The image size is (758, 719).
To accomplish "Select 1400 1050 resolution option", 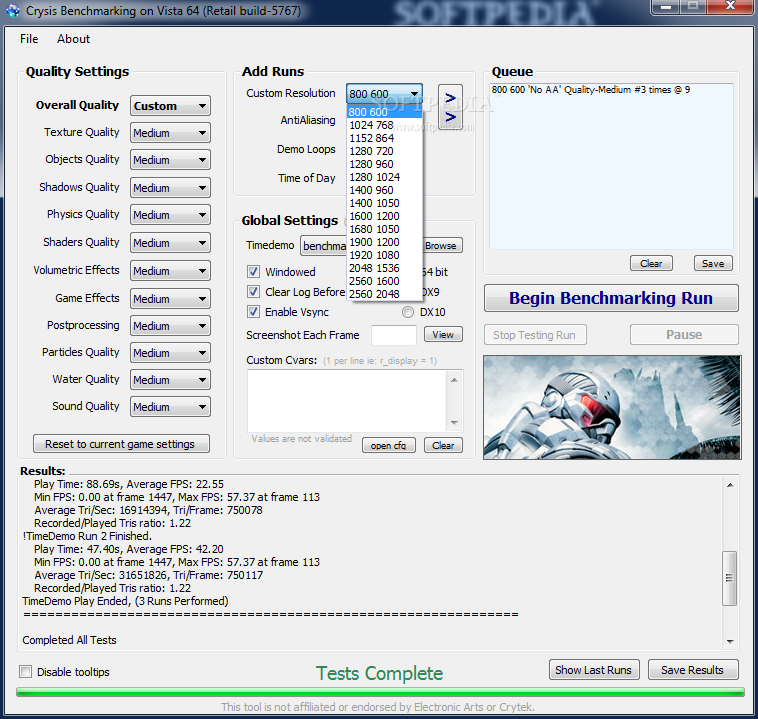I will (x=384, y=203).
